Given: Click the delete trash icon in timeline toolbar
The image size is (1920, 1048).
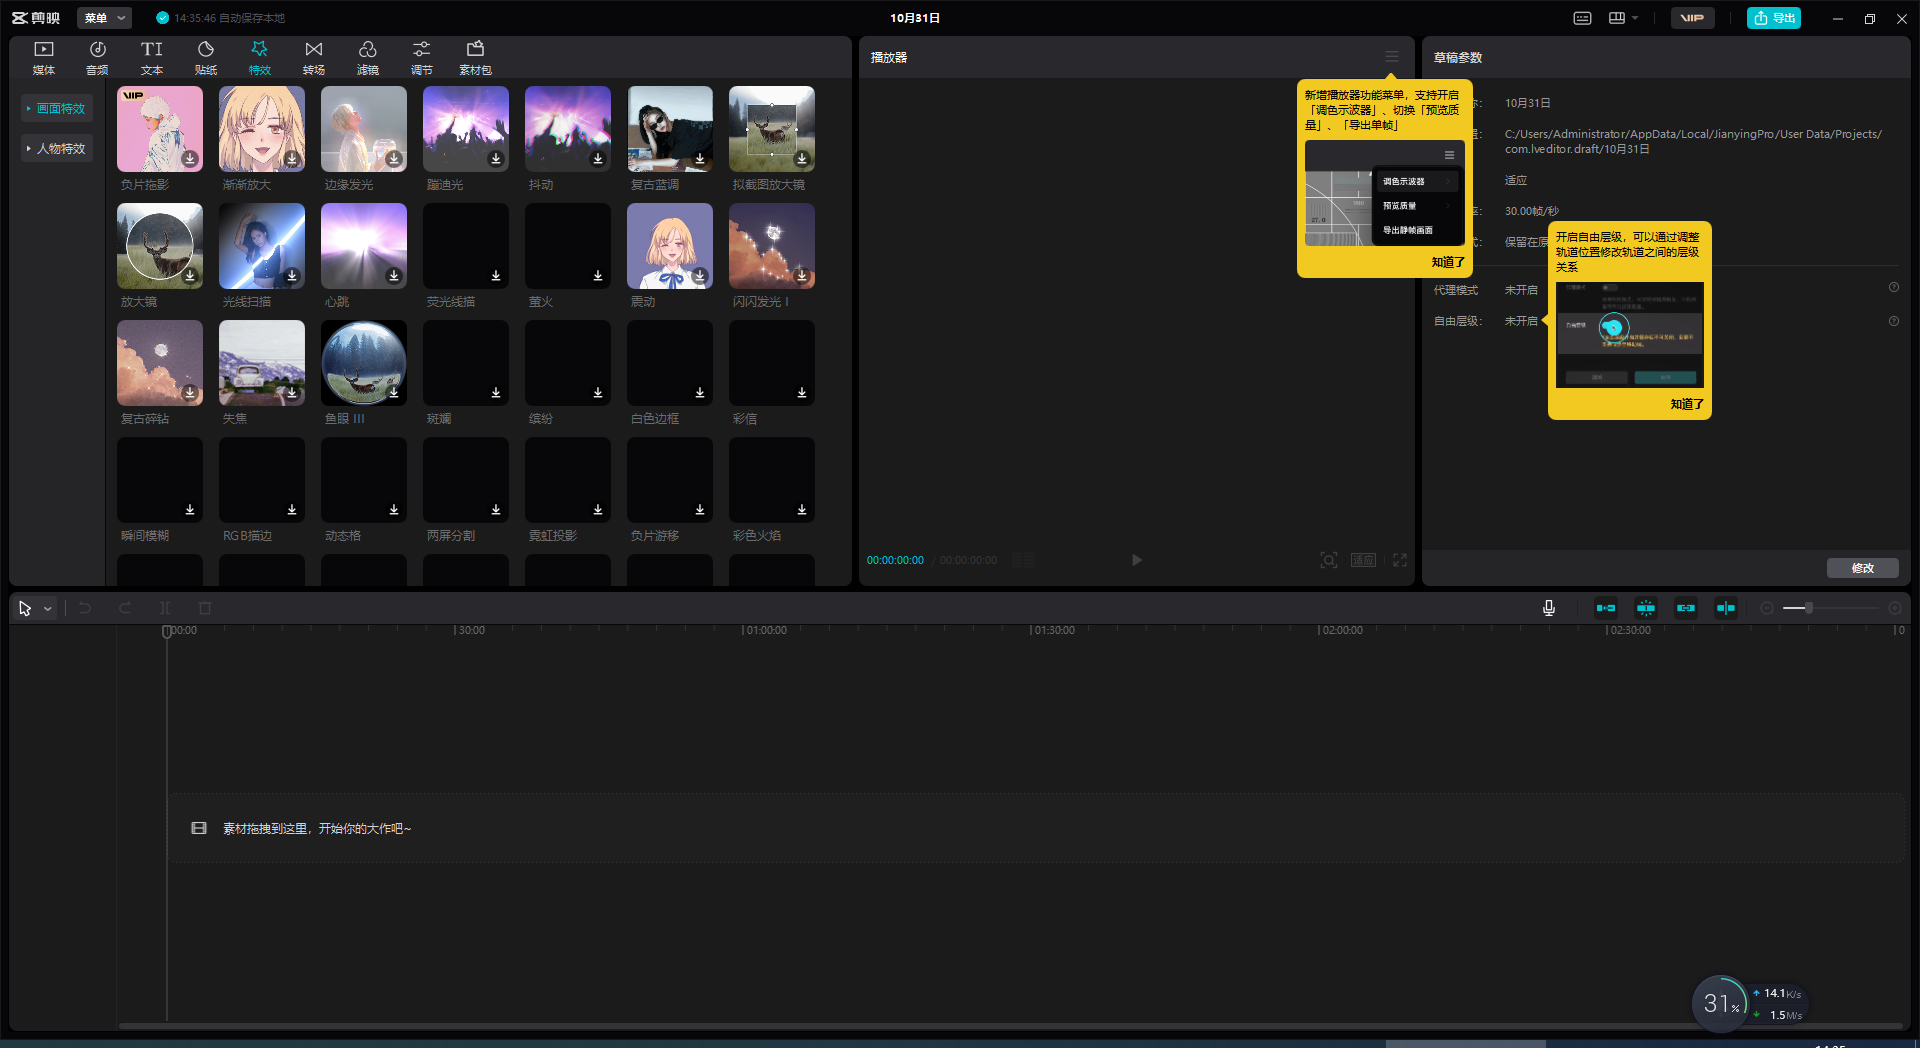Looking at the screenshot, I should tap(205, 608).
